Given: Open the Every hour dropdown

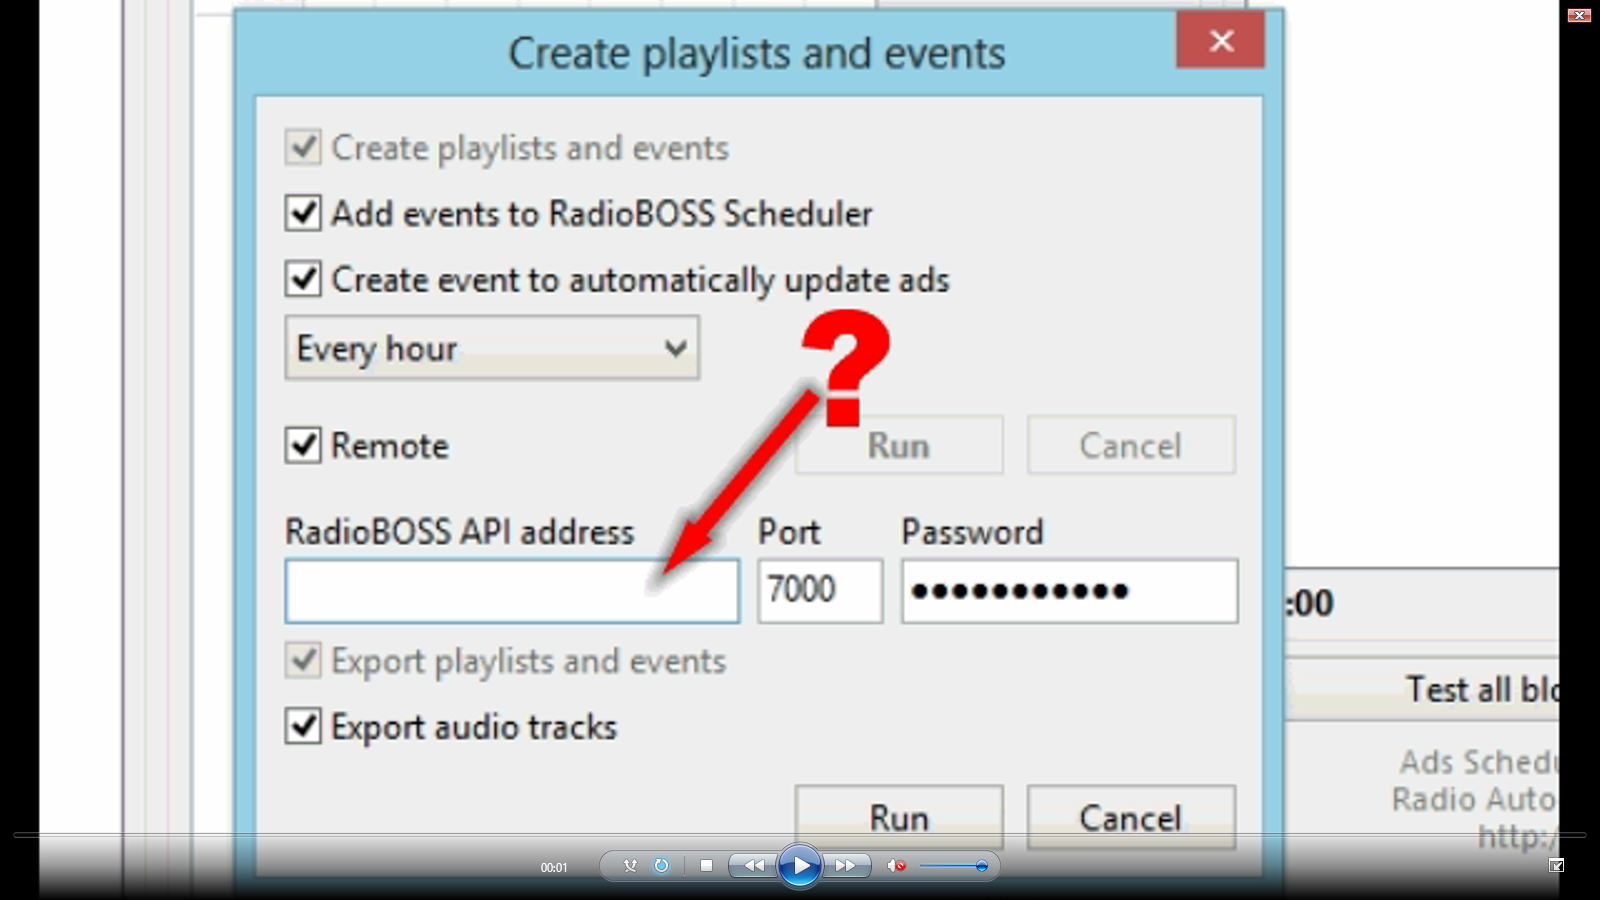Looking at the screenshot, I should pyautogui.click(x=492, y=348).
